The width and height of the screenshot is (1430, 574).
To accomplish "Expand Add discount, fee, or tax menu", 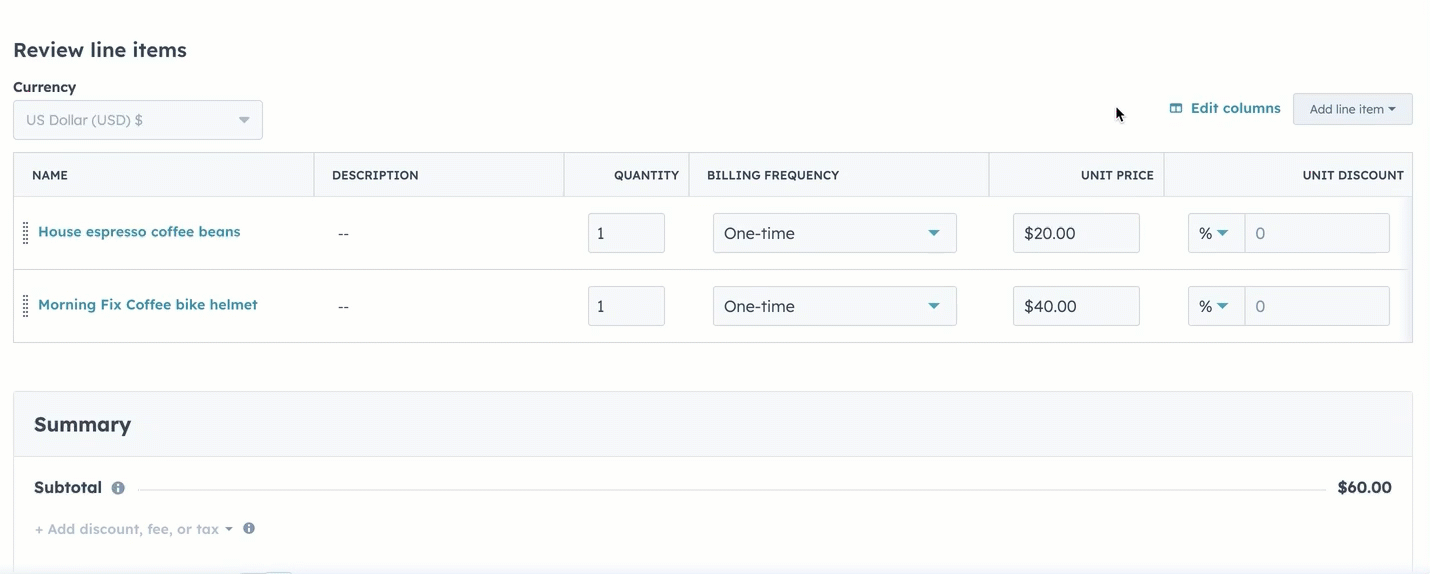I will 133,529.
